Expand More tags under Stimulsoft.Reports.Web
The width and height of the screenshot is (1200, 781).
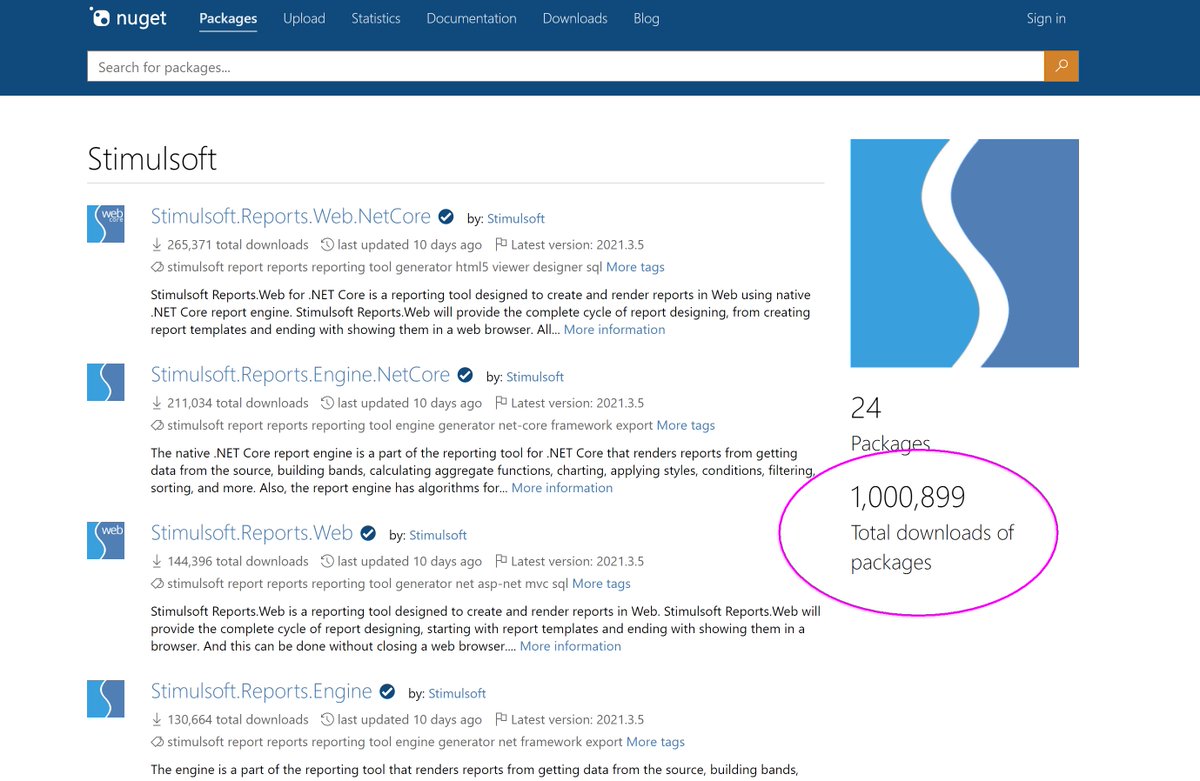(601, 583)
